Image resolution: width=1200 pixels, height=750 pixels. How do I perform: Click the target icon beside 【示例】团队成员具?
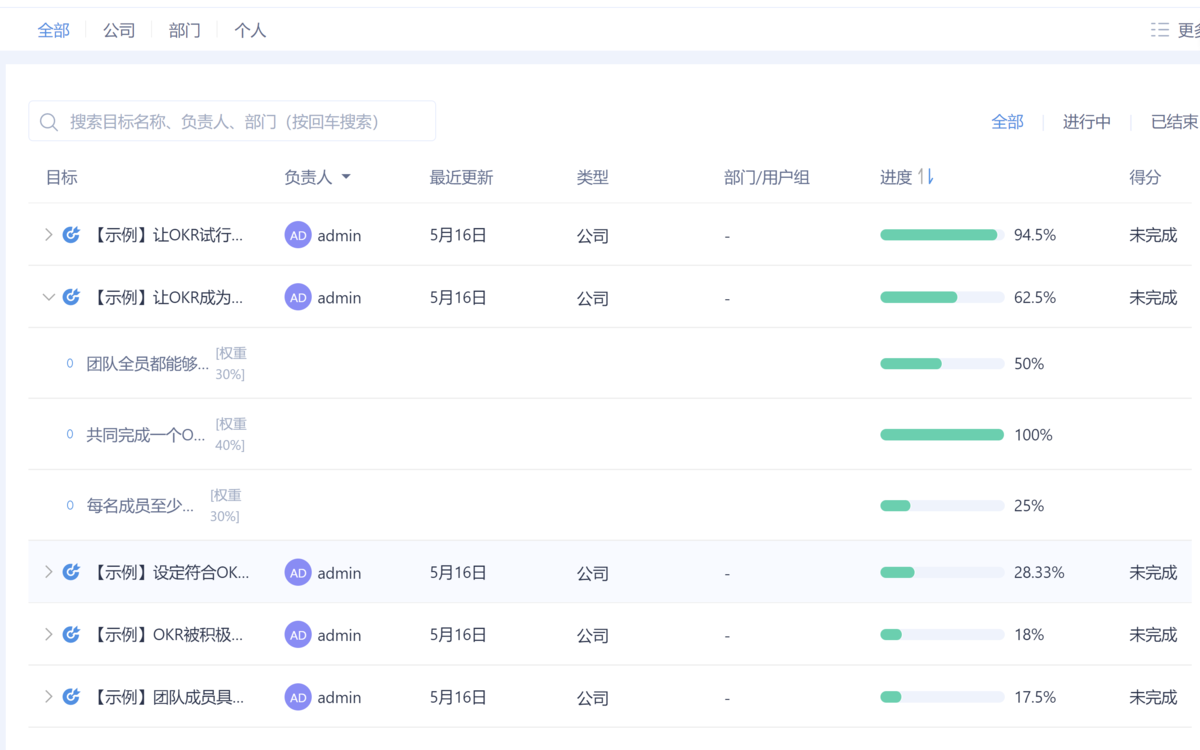point(71,696)
